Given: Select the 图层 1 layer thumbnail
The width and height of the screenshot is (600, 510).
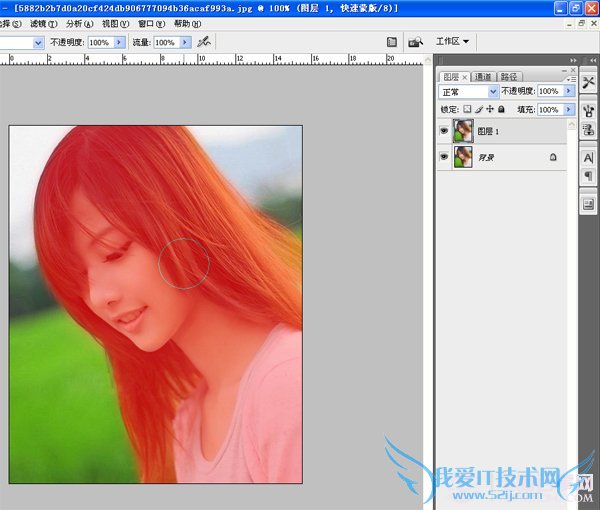Looking at the screenshot, I should 463,130.
